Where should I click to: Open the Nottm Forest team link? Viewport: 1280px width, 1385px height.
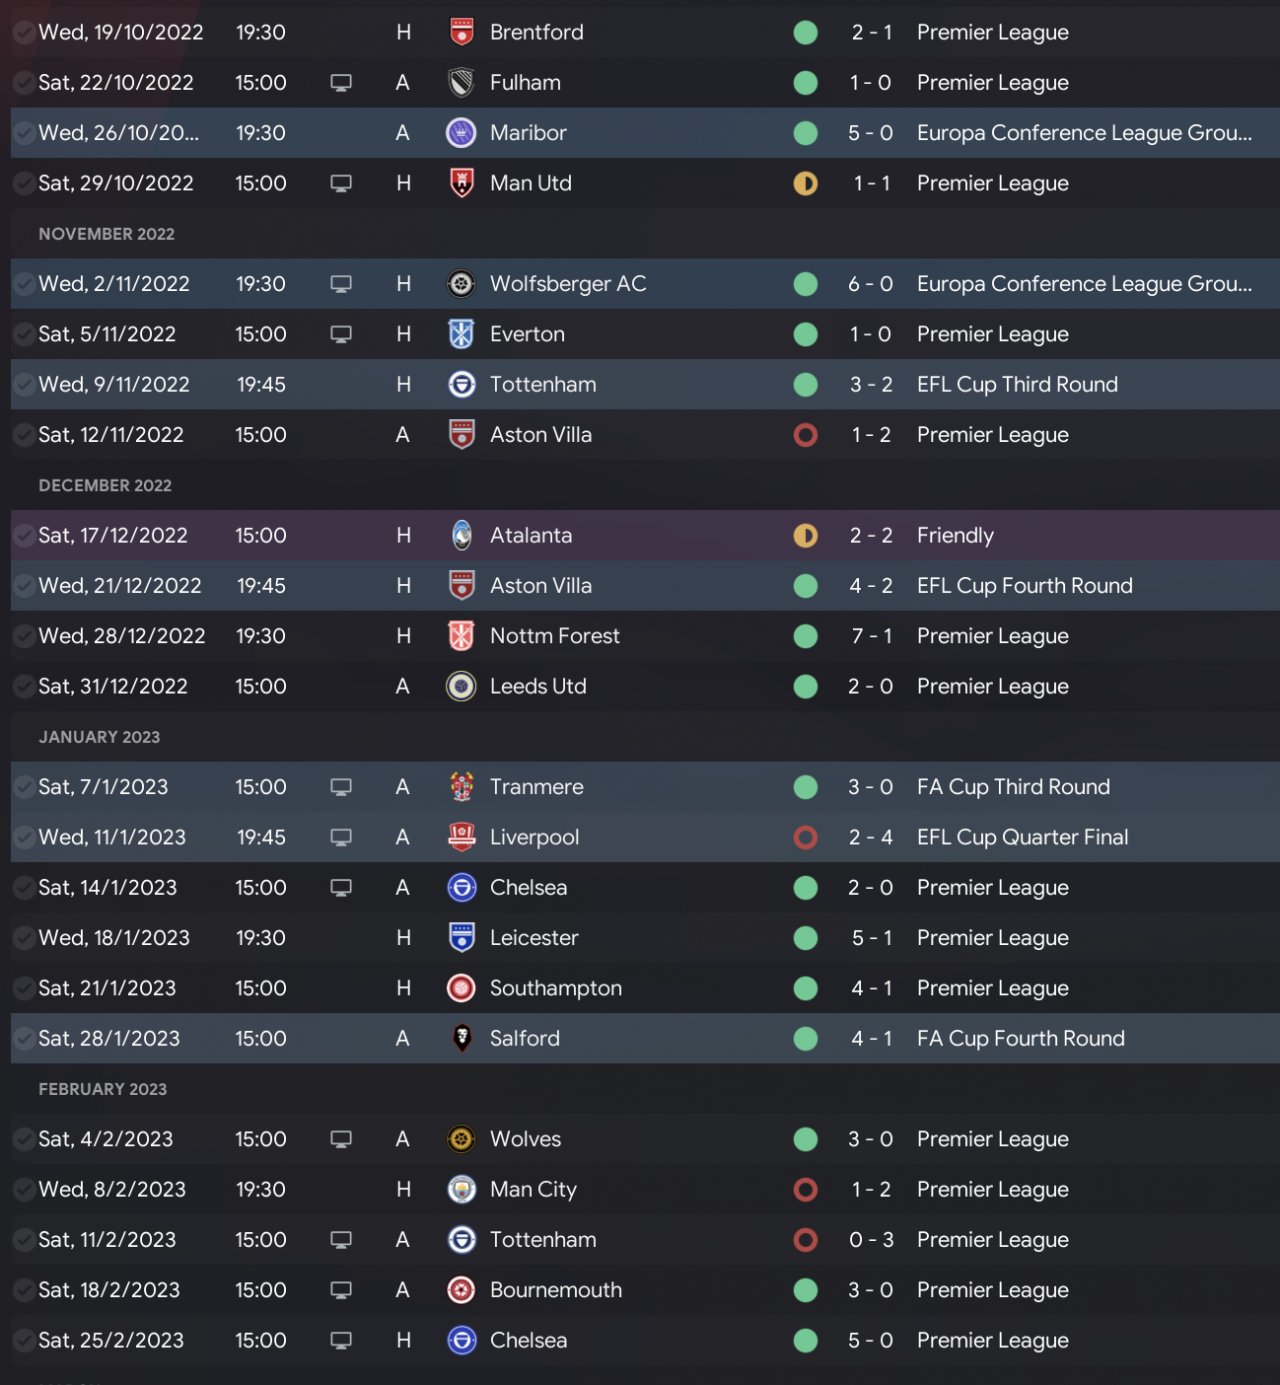554,636
